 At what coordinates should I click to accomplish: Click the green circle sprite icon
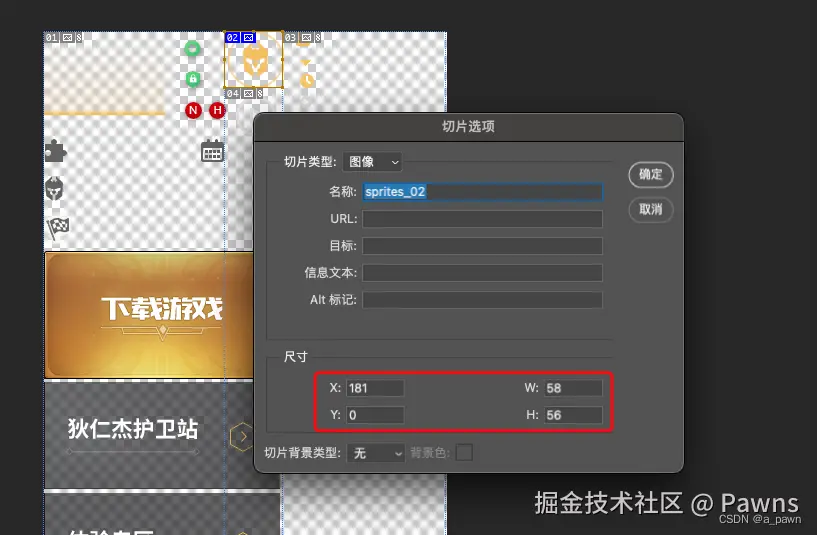click(193, 49)
